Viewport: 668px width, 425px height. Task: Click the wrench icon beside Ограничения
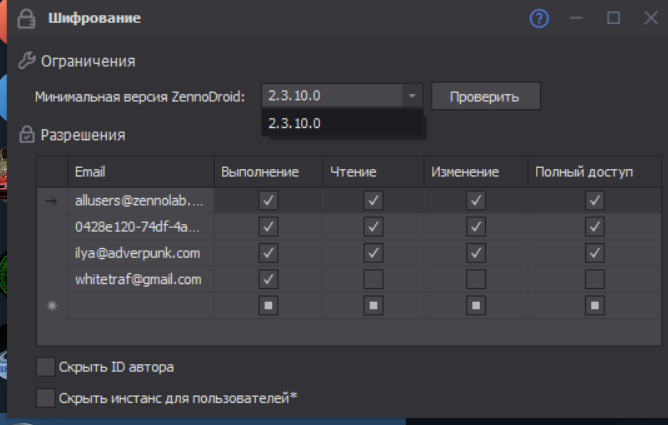tap(28, 61)
